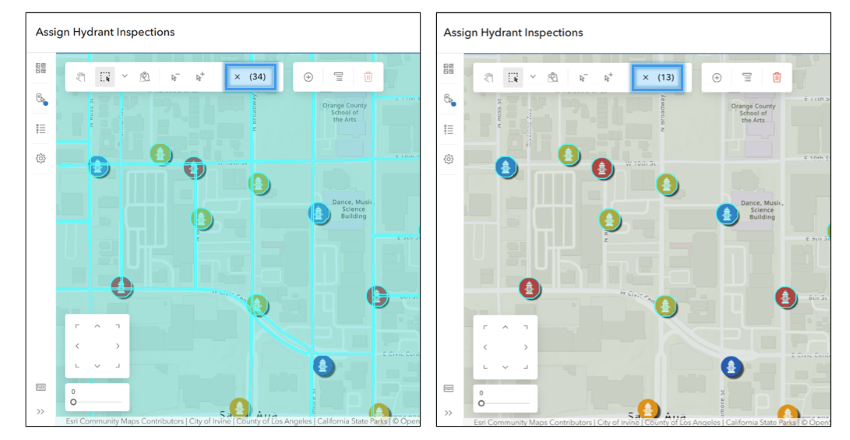Click the keyboard icon in the (34) view sidebar
Image resolution: width=850 pixels, height=440 pixels.
point(41,387)
